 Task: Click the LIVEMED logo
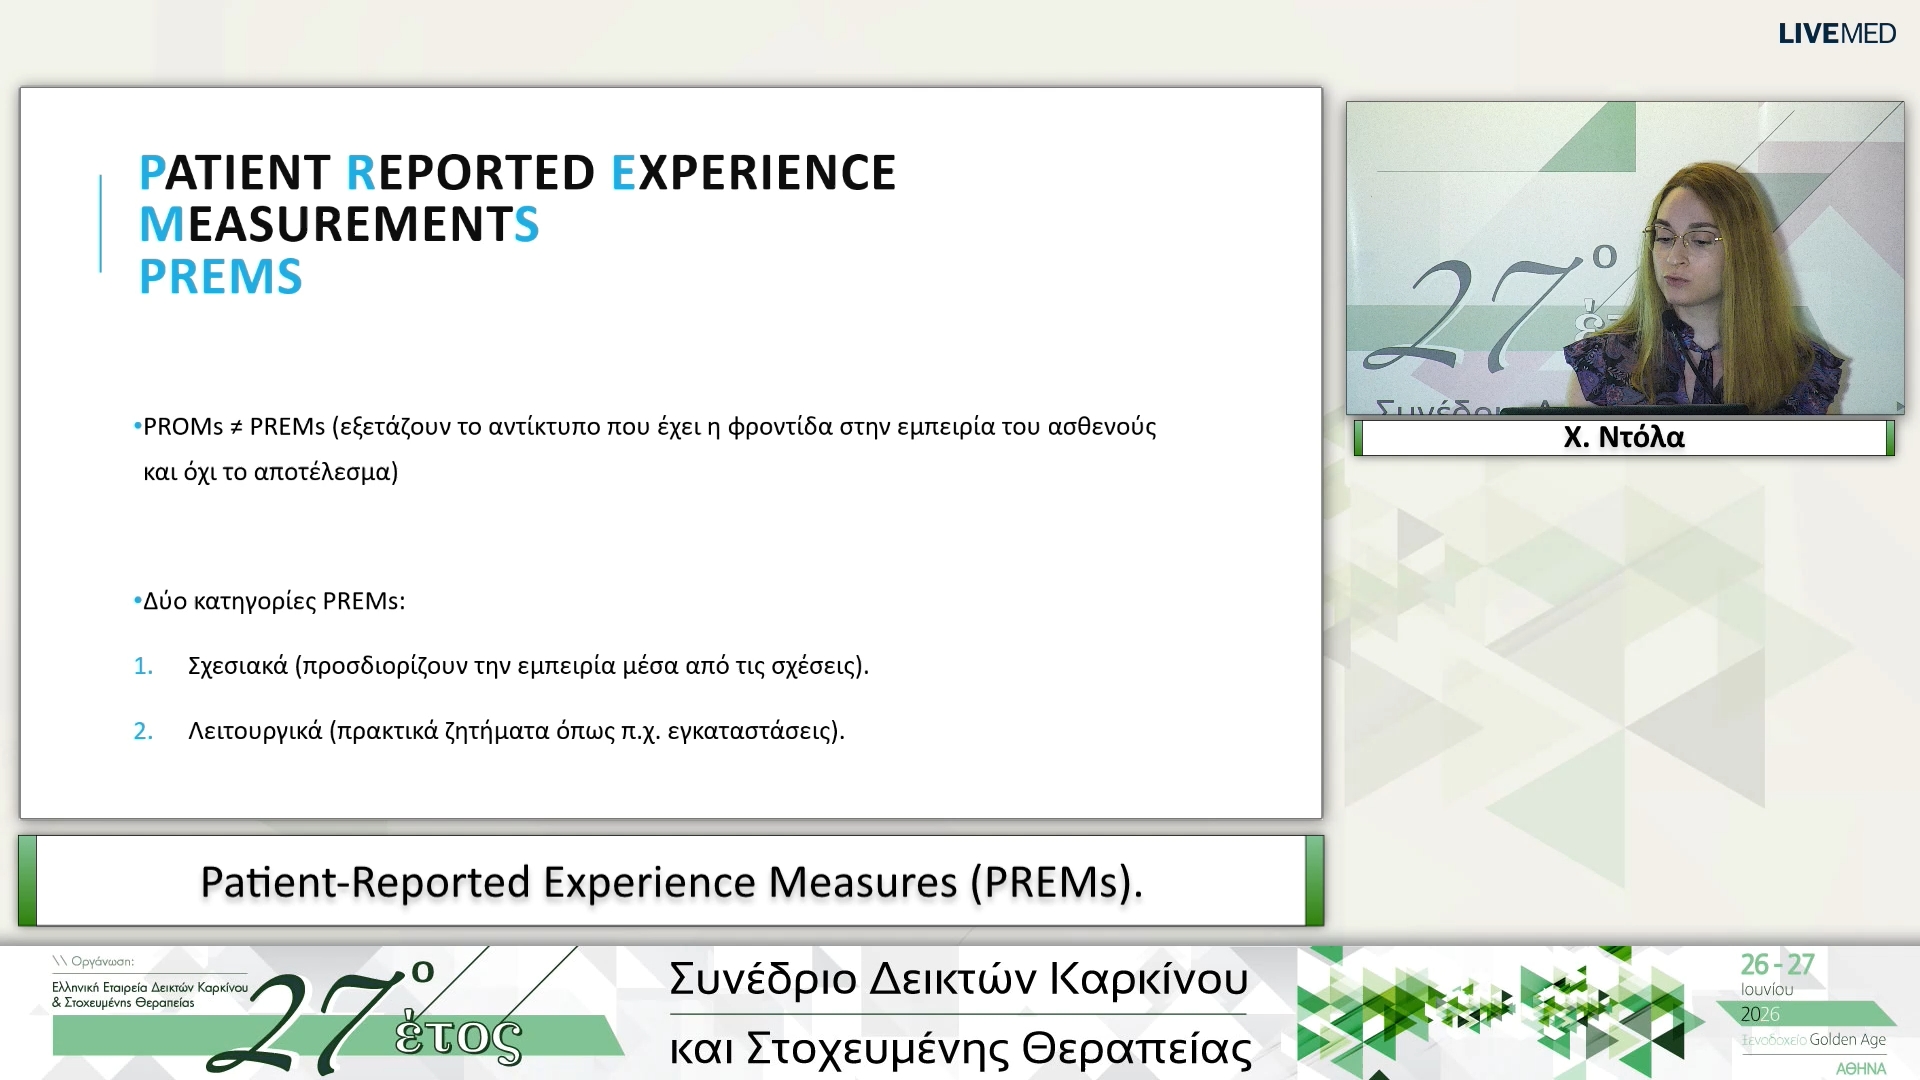click(1836, 33)
